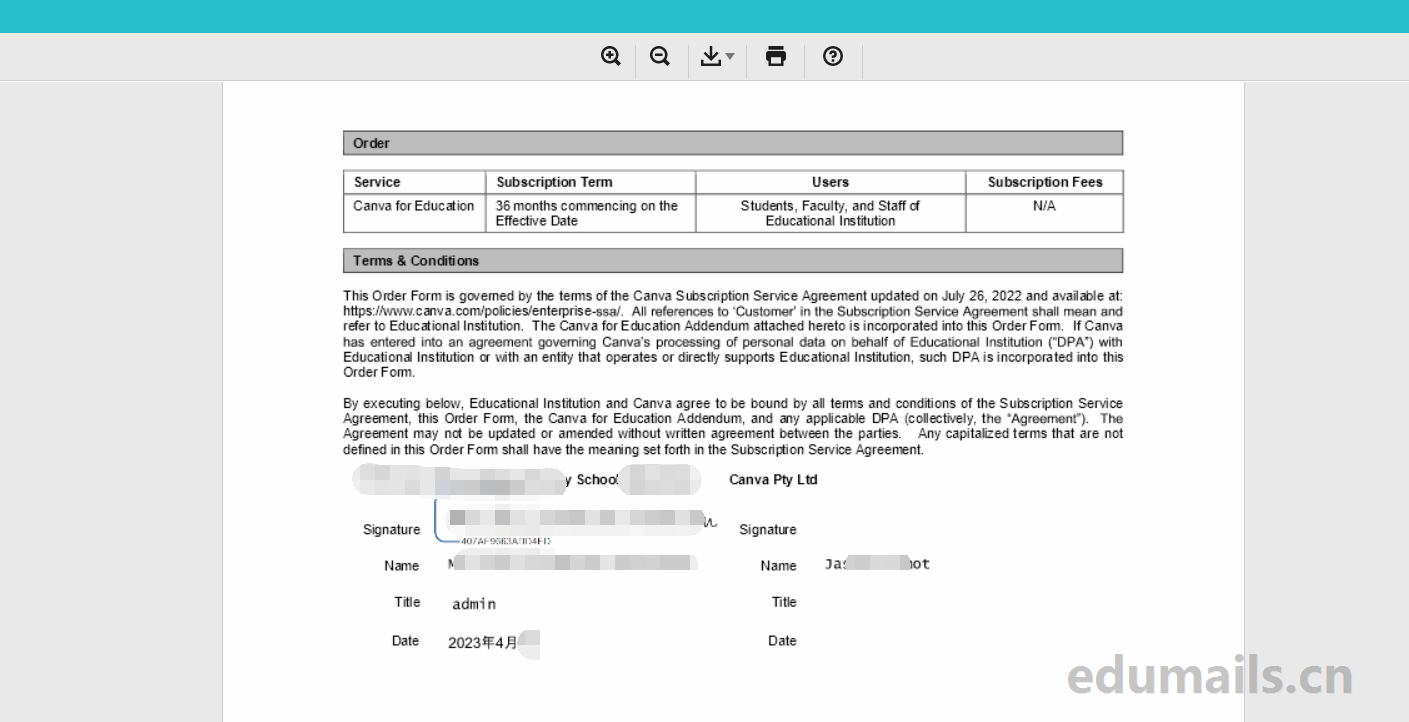Zoom out of the document
The image size is (1409, 722).
pyautogui.click(x=660, y=57)
